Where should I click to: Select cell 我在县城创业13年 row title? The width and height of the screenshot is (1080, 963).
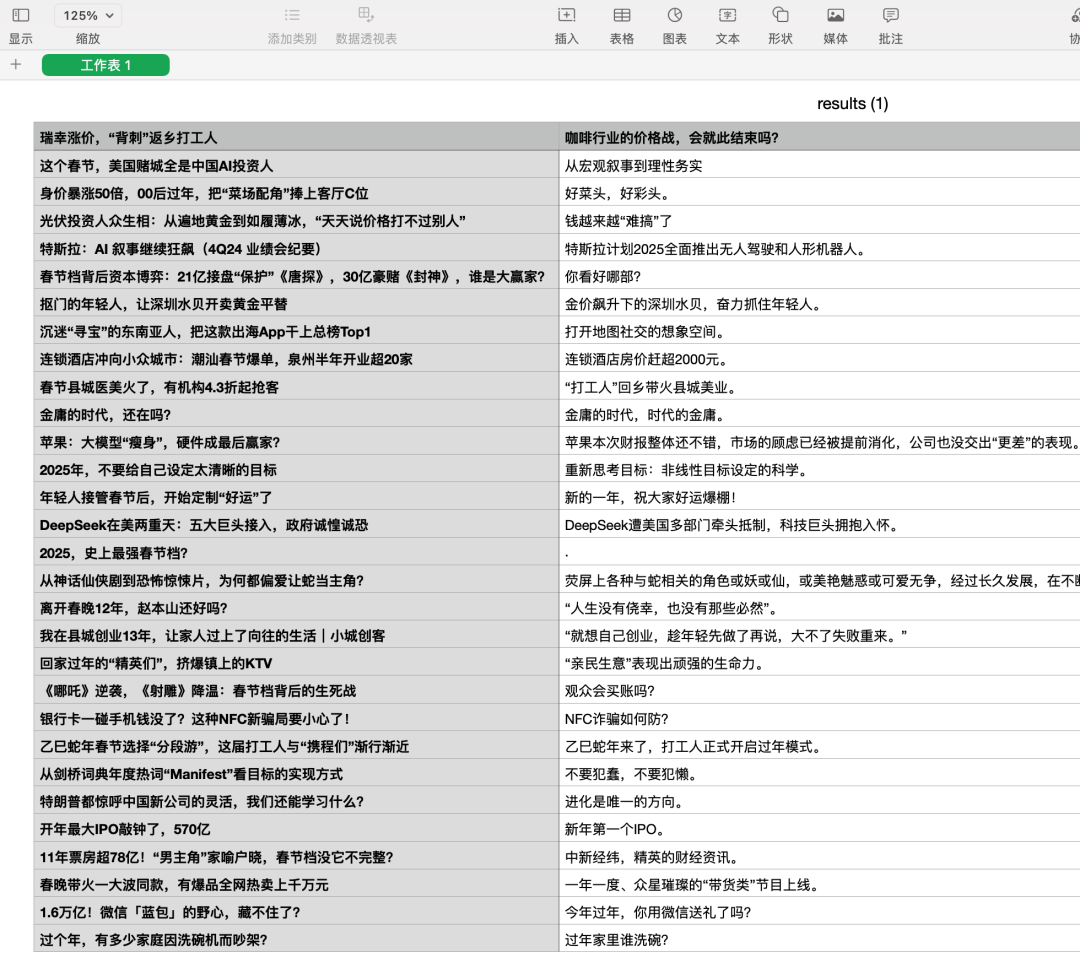click(296, 636)
